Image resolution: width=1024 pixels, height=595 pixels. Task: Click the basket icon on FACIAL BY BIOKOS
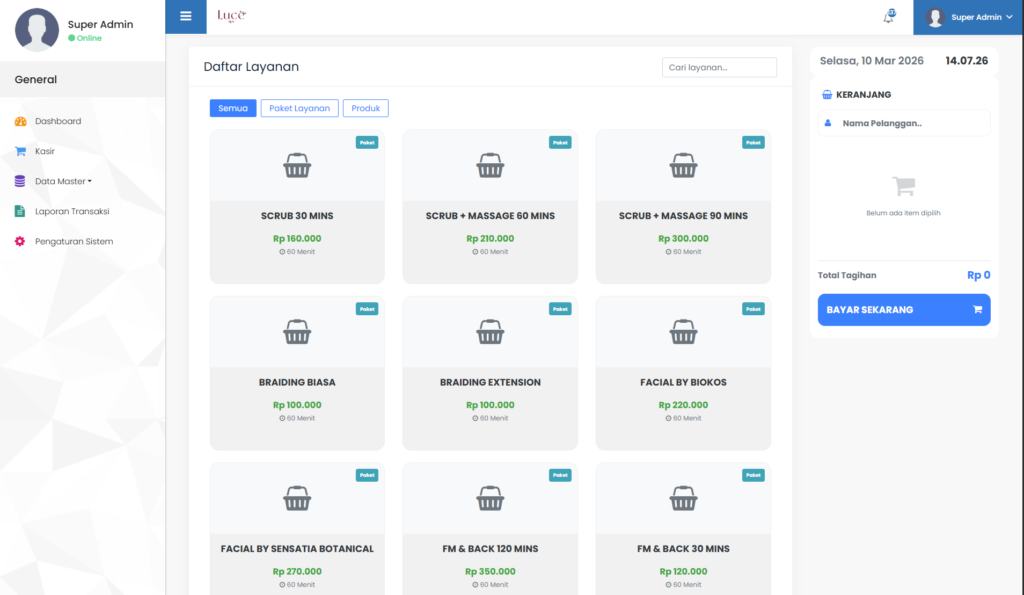(x=683, y=332)
